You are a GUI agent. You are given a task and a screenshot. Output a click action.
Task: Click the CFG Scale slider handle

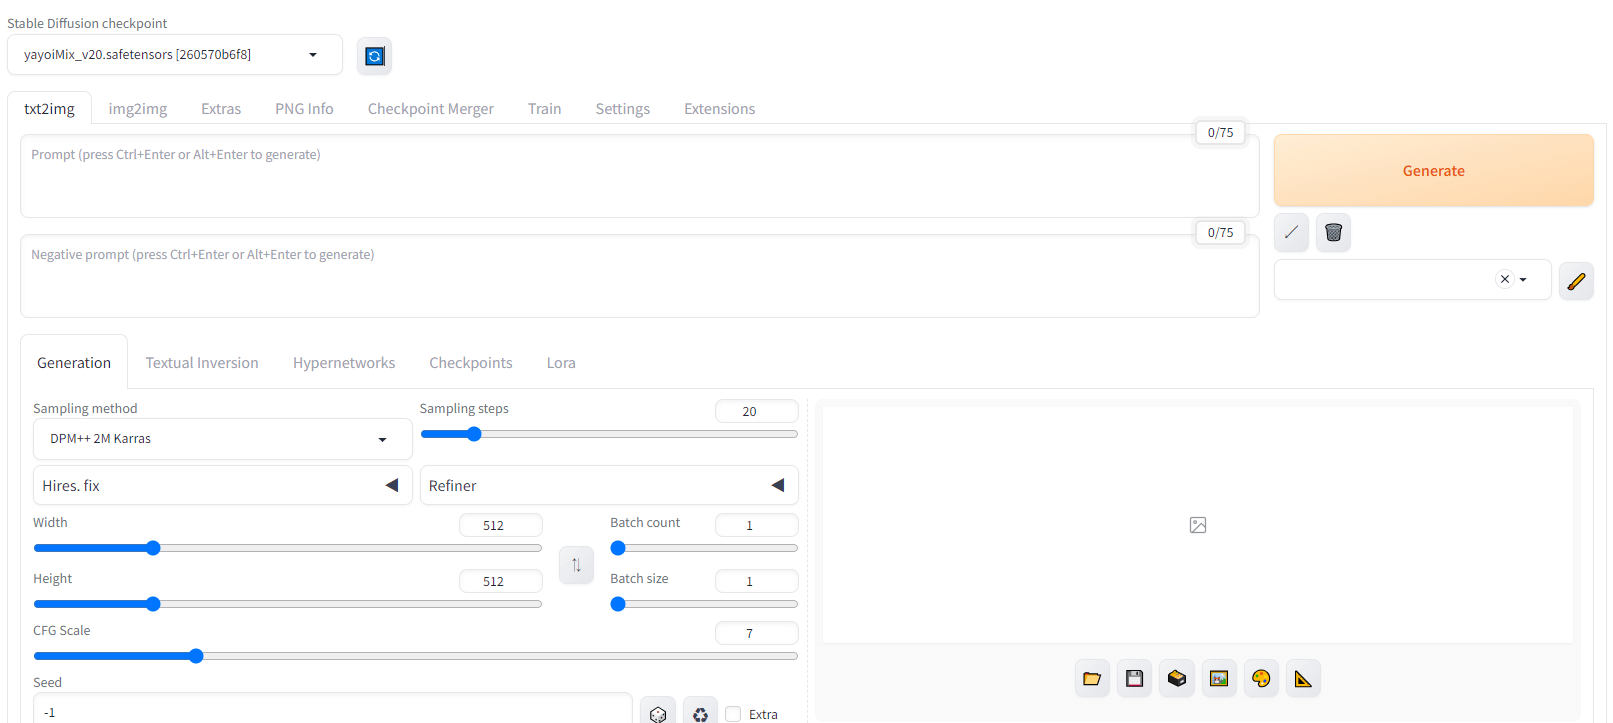[x=196, y=656]
